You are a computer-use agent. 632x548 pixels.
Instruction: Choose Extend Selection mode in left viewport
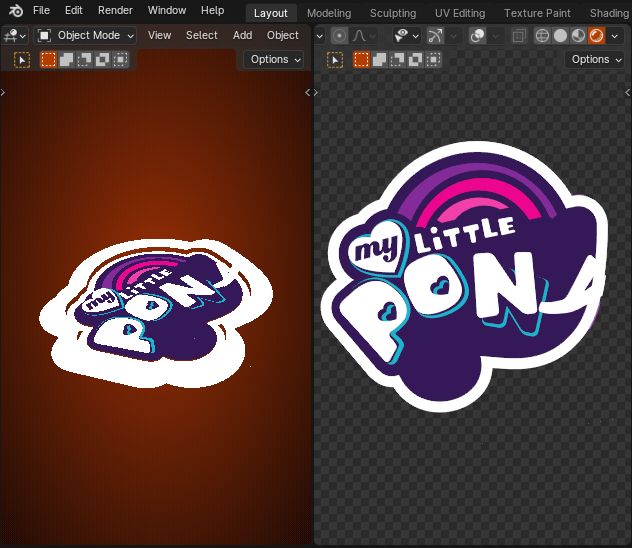(67, 60)
